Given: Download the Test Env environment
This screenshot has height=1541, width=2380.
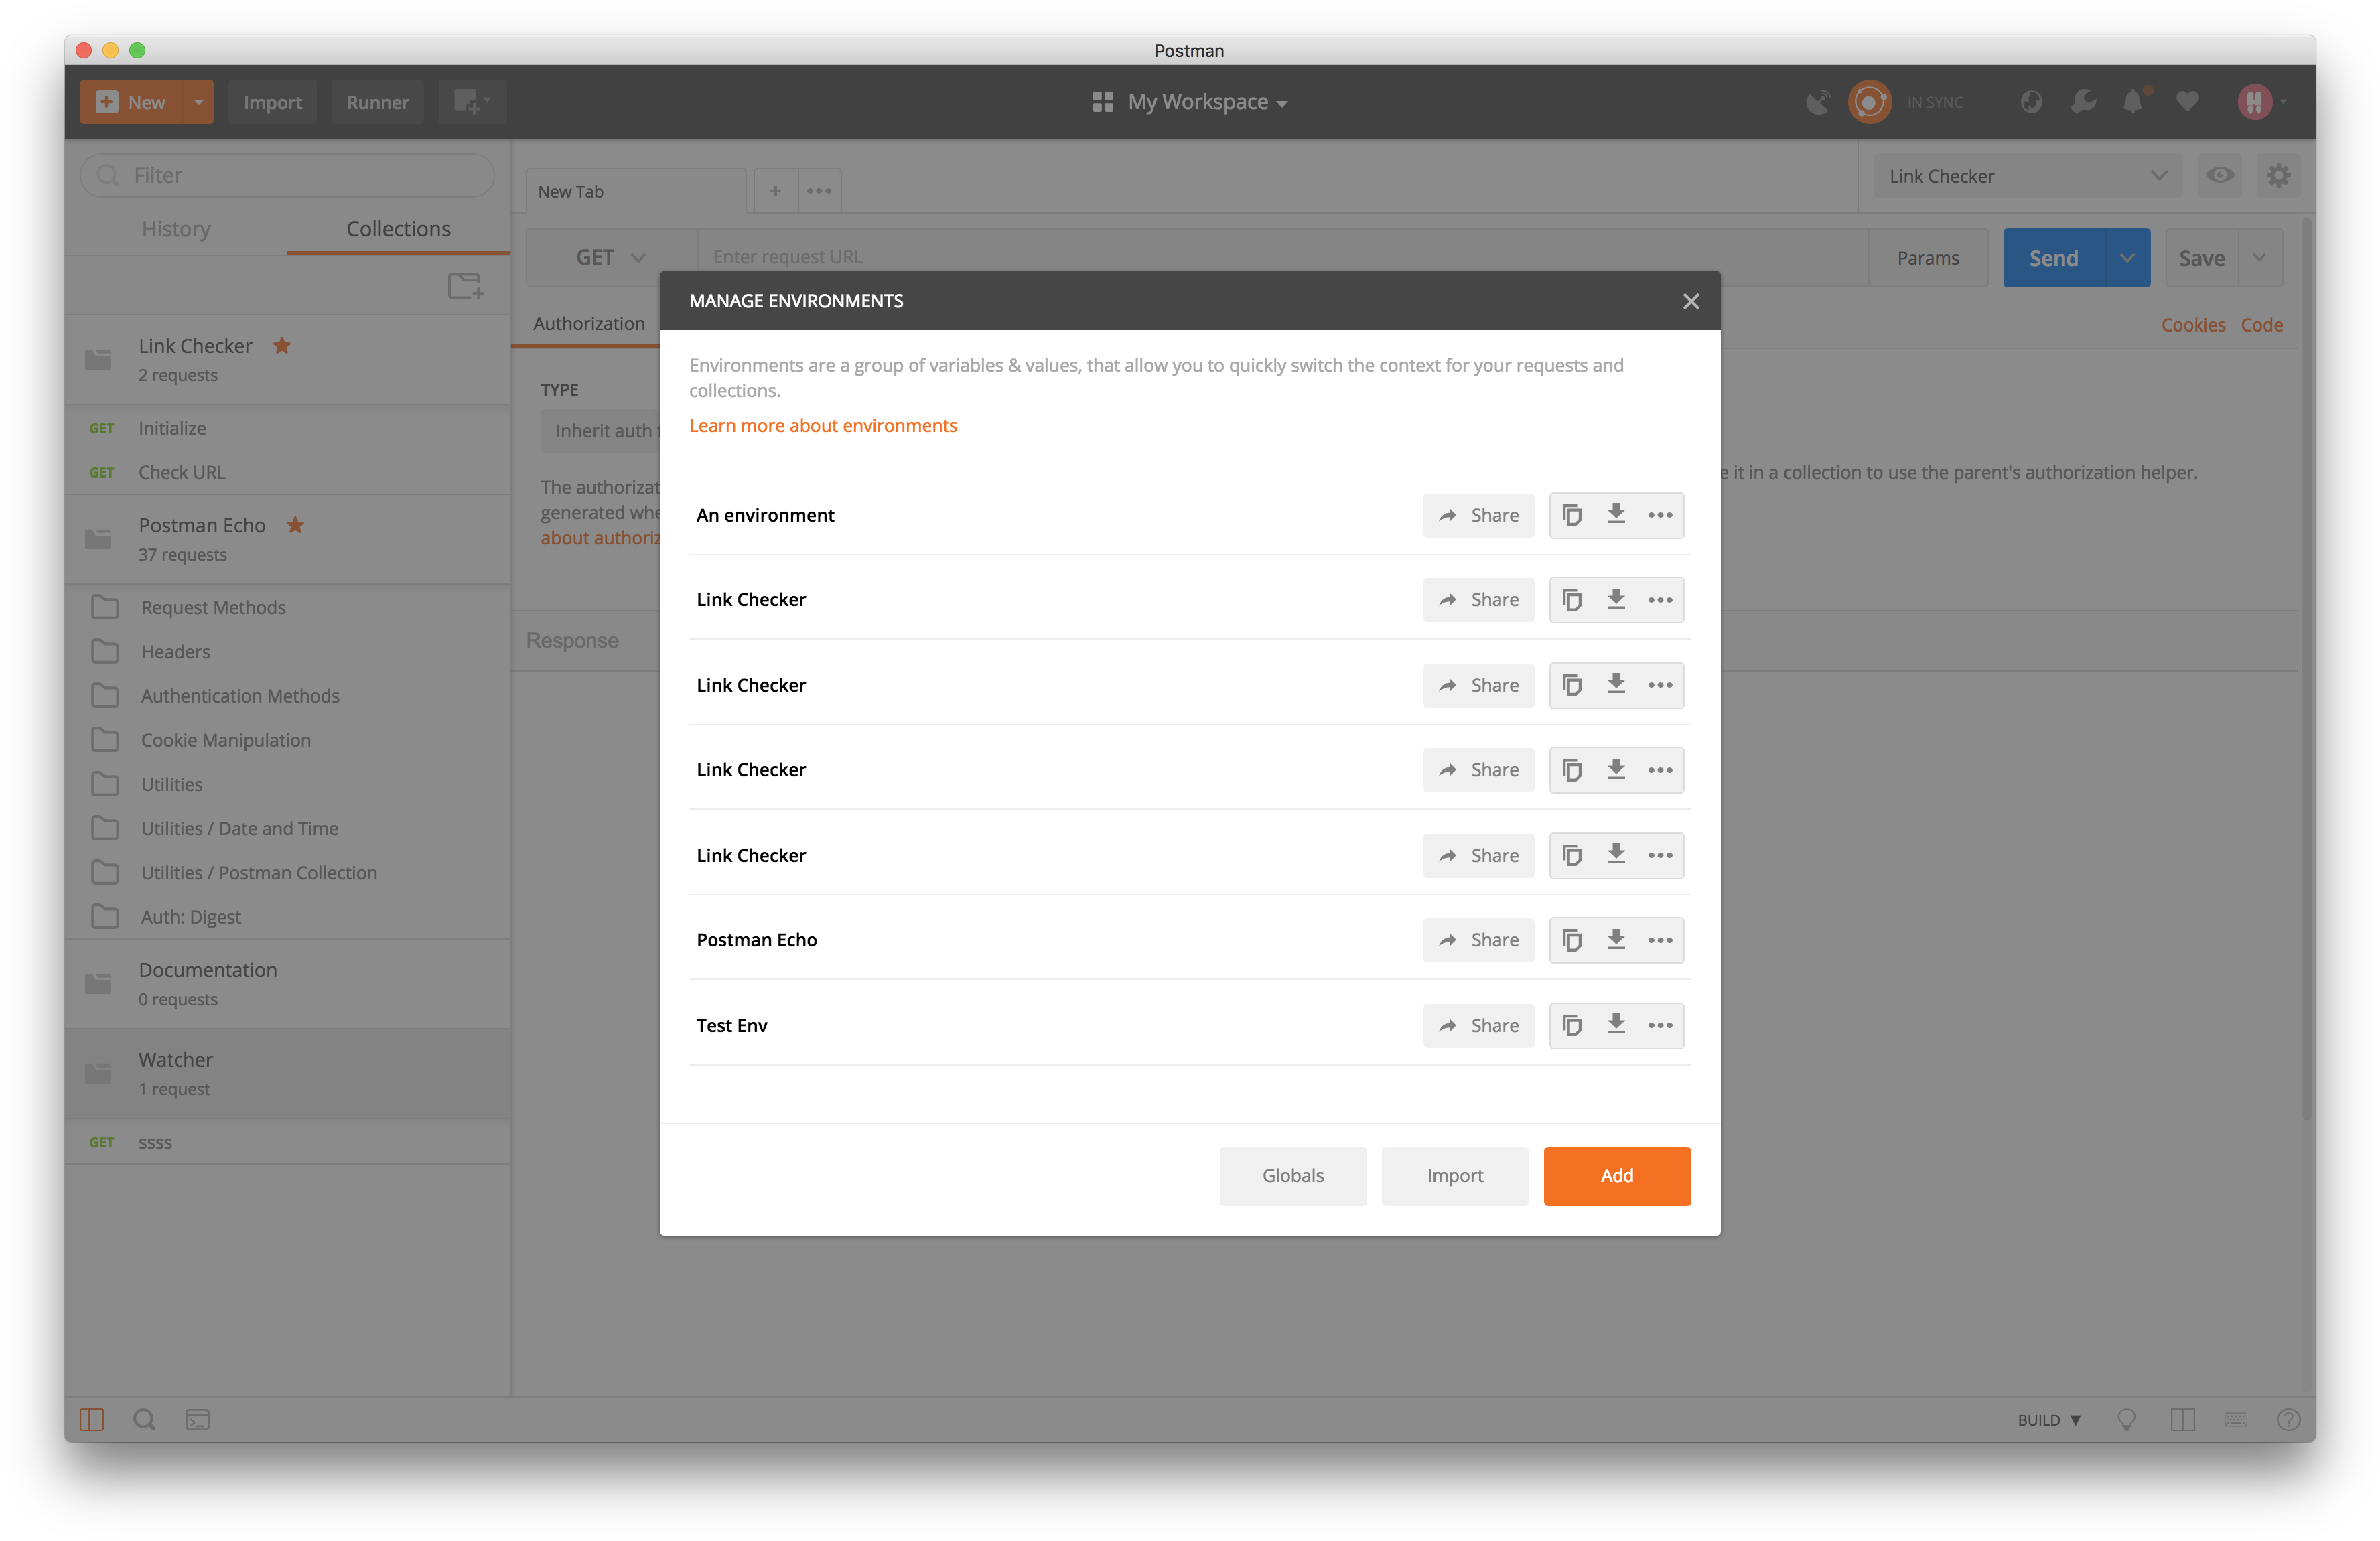Looking at the screenshot, I should coord(1616,1025).
